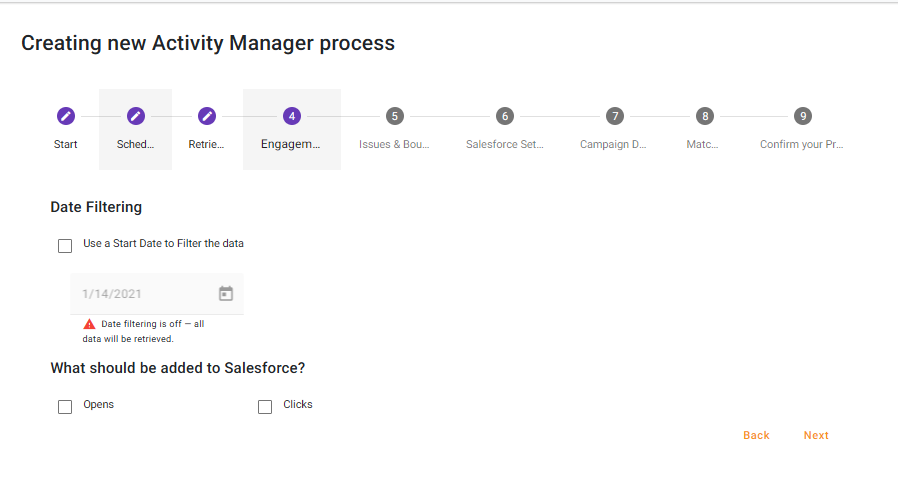Click the step 4 Engagement circle icon
The height and width of the screenshot is (496, 898).
point(292,116)
